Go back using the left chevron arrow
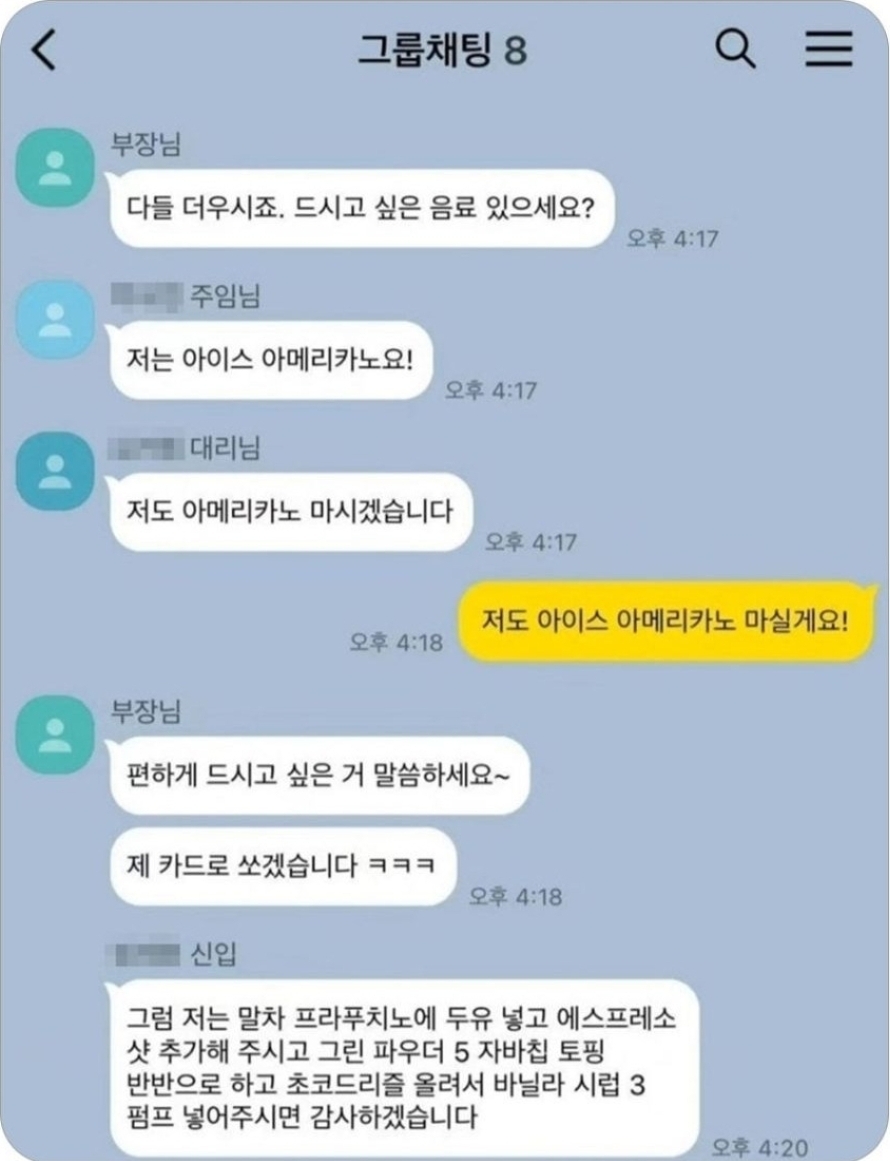 (x=44, y=50)
